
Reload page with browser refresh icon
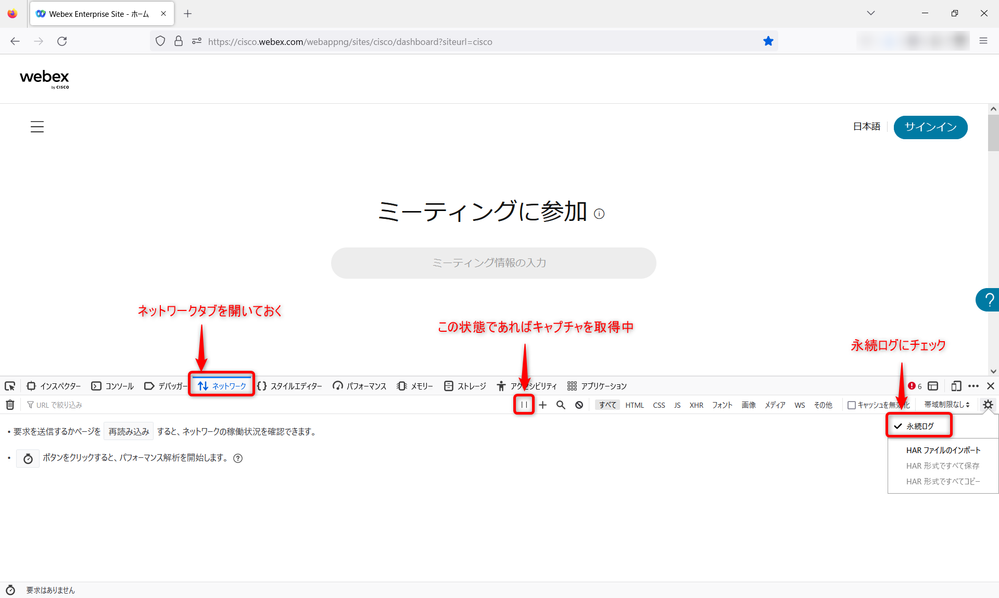coord(62,41)
